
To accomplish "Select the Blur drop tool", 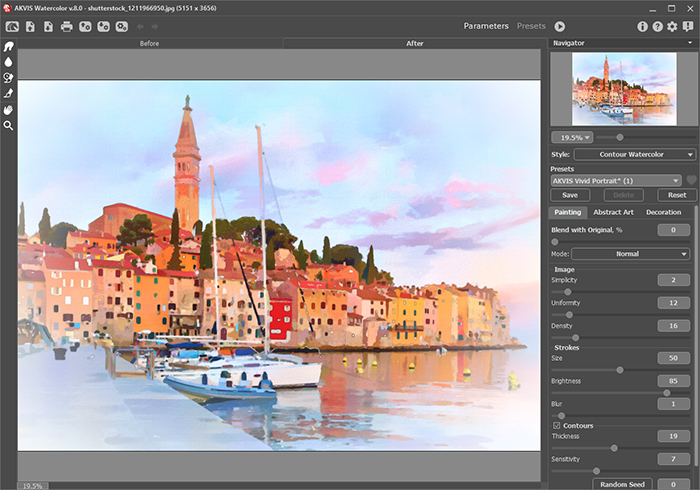I will (9, 62).
